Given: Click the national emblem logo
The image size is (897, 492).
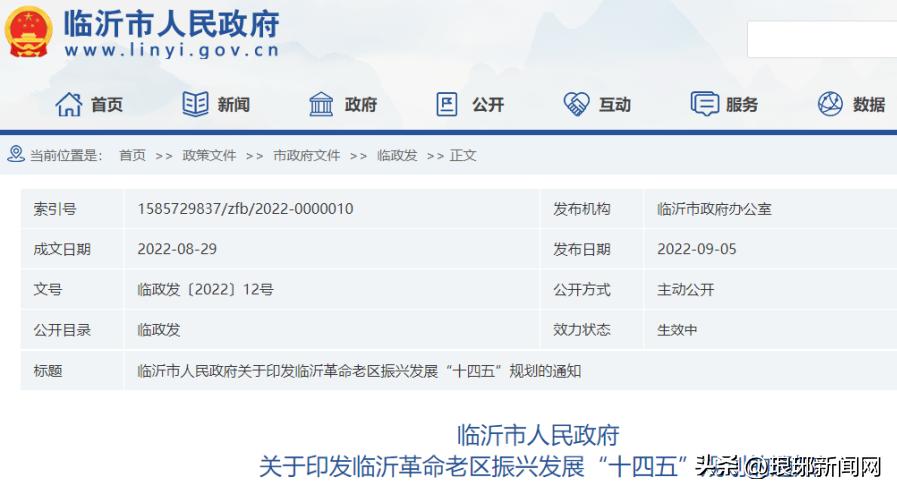Looking at the screenshot, I should tap(28, 32).
